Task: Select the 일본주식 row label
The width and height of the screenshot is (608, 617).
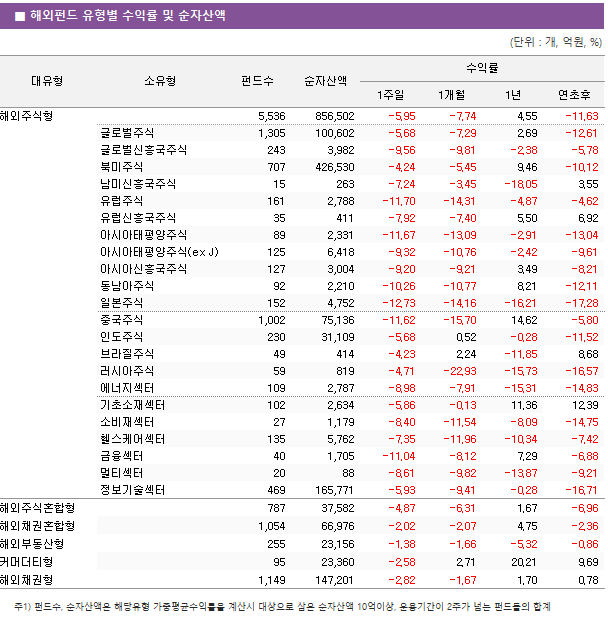Action: [x=121, y=303]
